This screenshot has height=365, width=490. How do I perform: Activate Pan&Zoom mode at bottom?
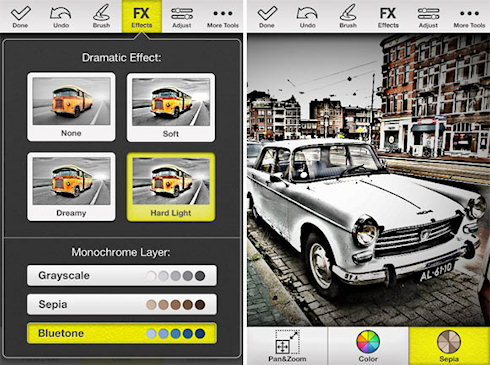(x=287, y=346)
